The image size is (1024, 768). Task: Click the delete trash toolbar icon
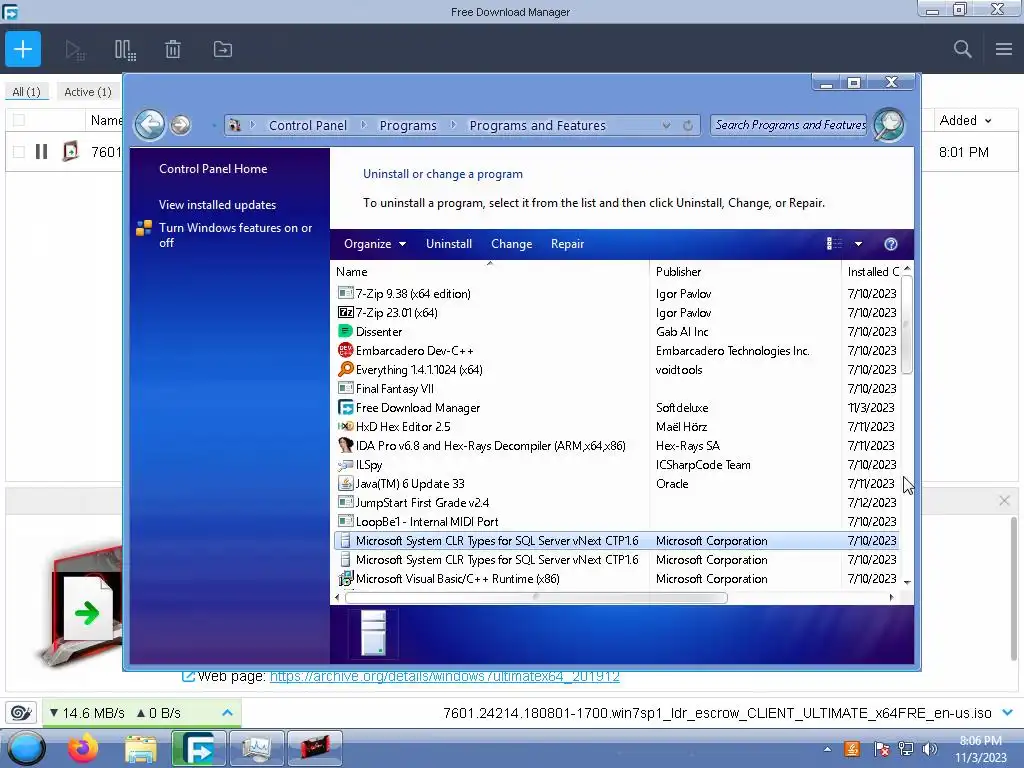[x=173, y=50]
